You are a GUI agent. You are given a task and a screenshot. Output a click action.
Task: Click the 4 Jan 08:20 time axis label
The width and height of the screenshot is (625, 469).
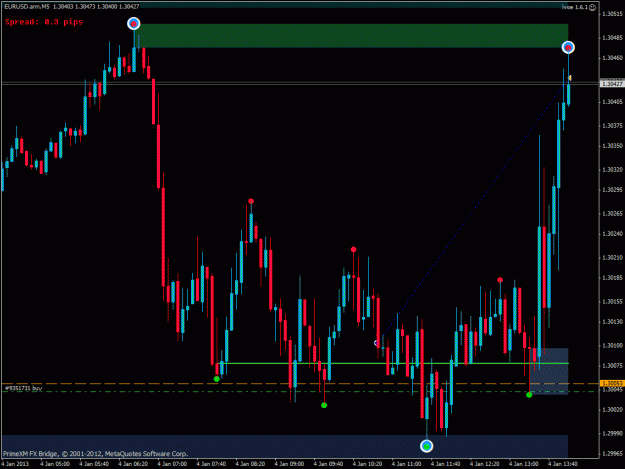point(250,464)
